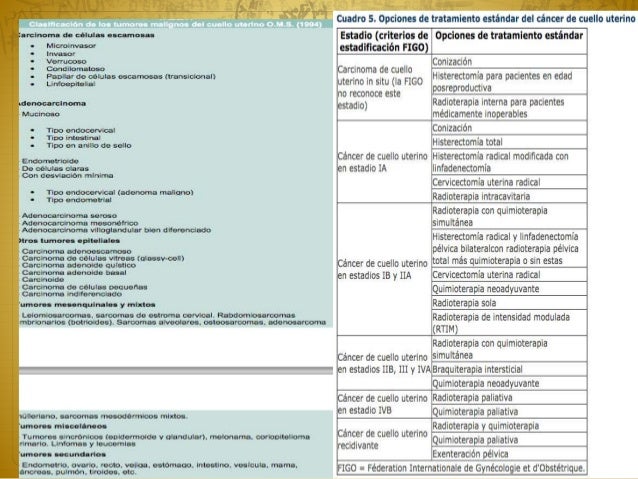Select the 'Carcinoide' line
Screen dimensions: 638x479
[43, 280]
